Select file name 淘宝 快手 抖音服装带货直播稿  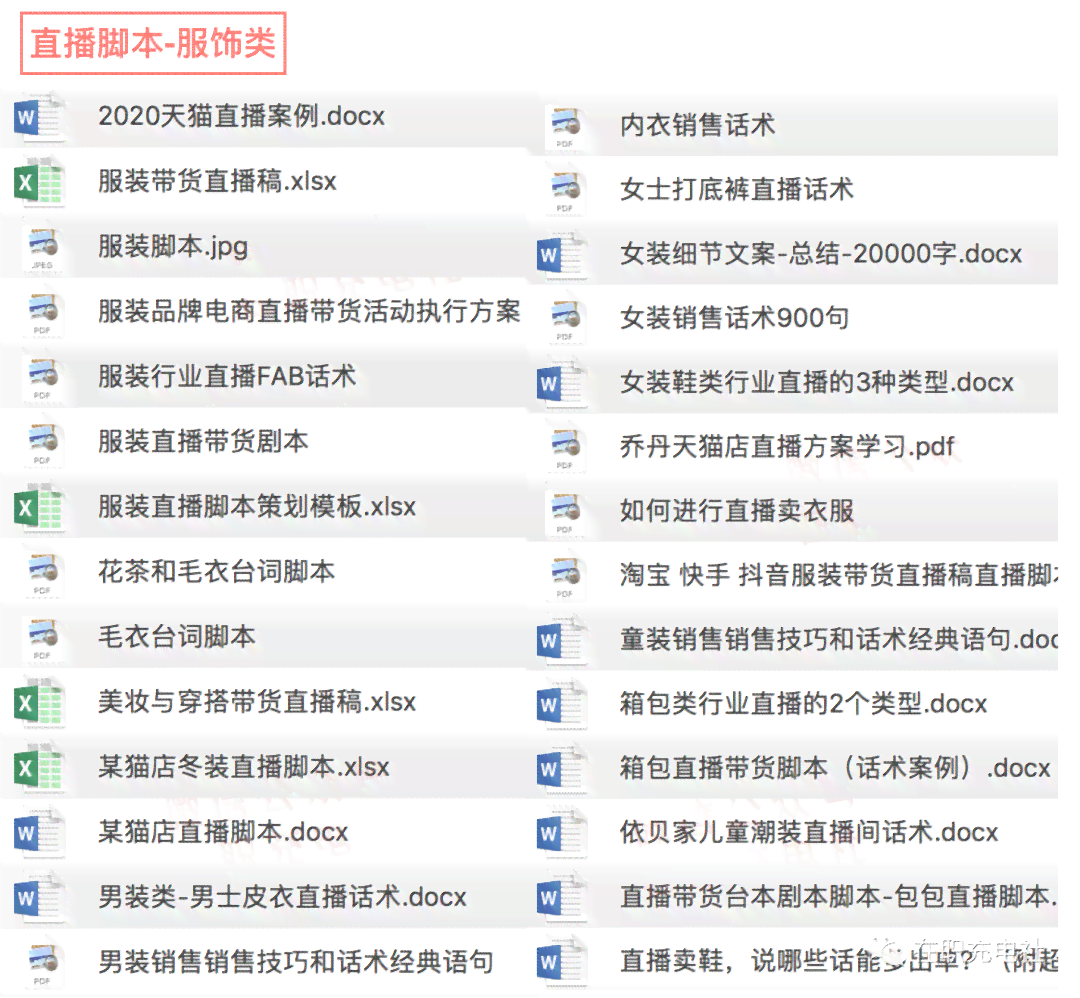tap(838, 575)
